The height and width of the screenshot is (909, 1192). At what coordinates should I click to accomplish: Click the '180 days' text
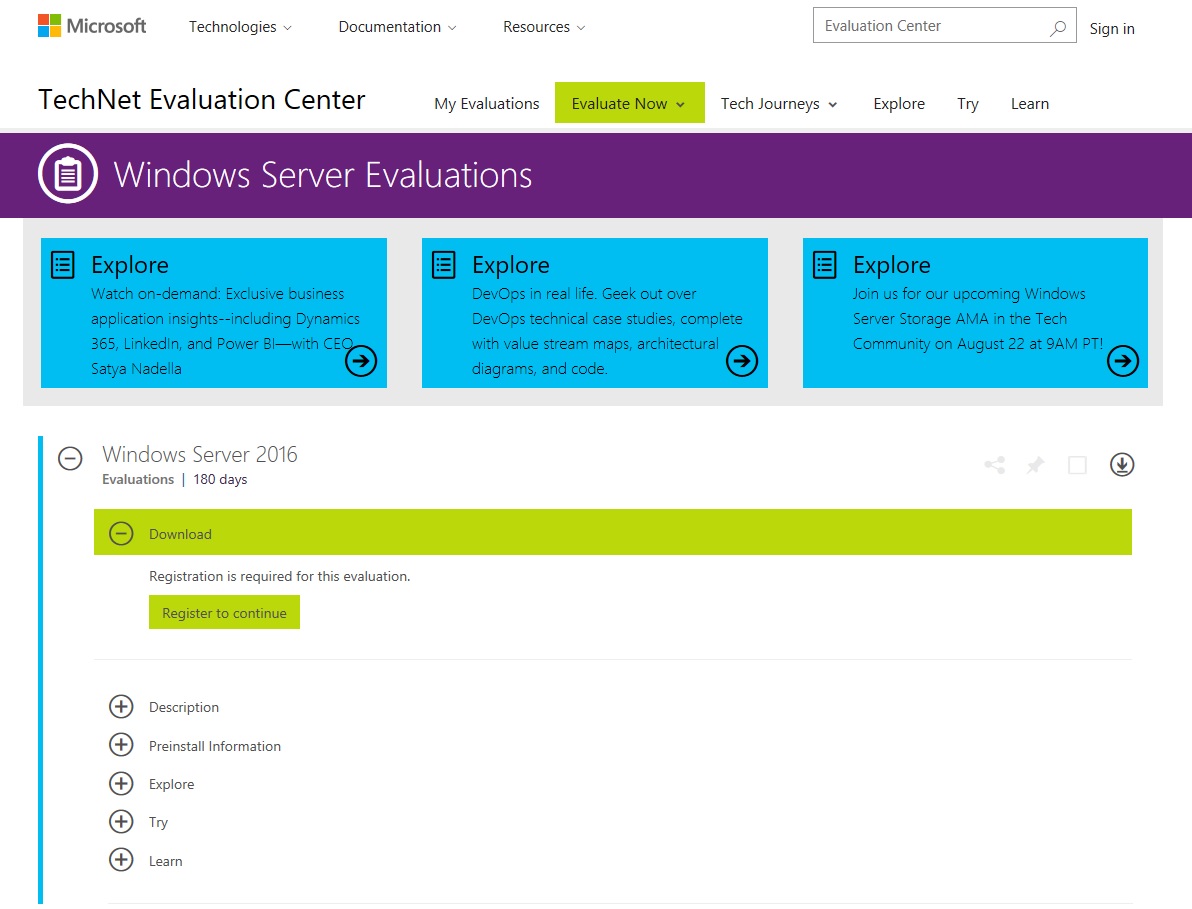[220, 480]
